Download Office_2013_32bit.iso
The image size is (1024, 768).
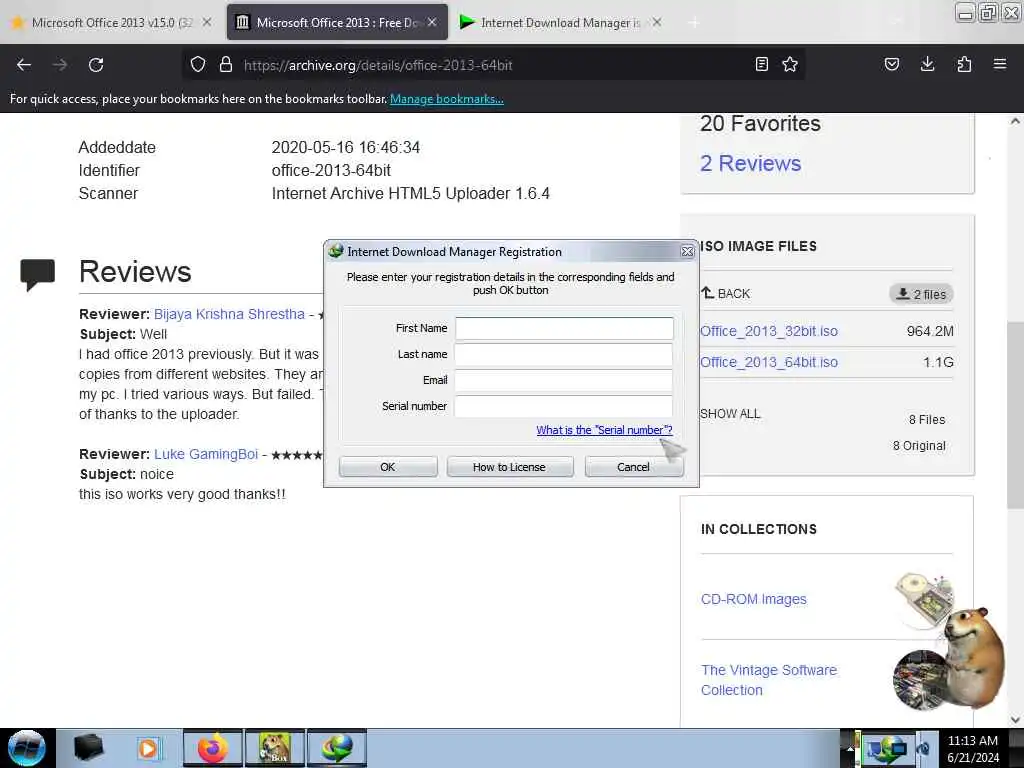point(769,331)
